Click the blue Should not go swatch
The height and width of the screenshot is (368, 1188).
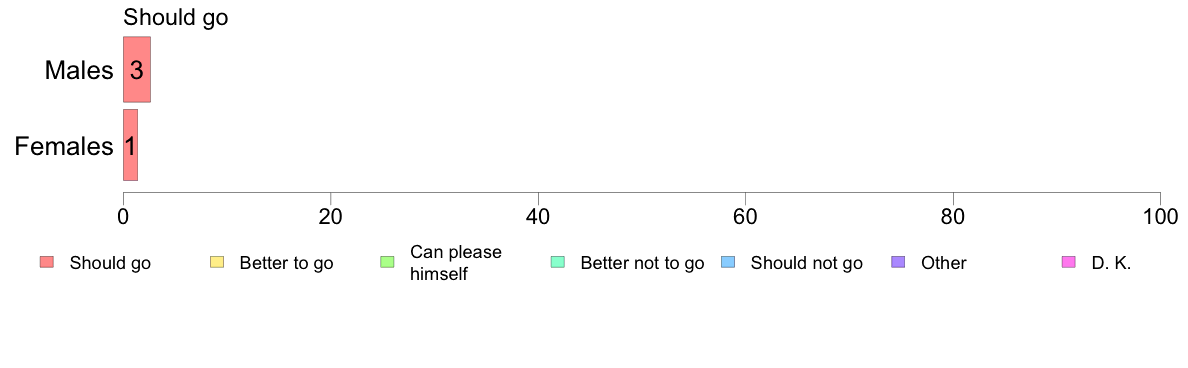pyautogui.click(x=728, y=263)
